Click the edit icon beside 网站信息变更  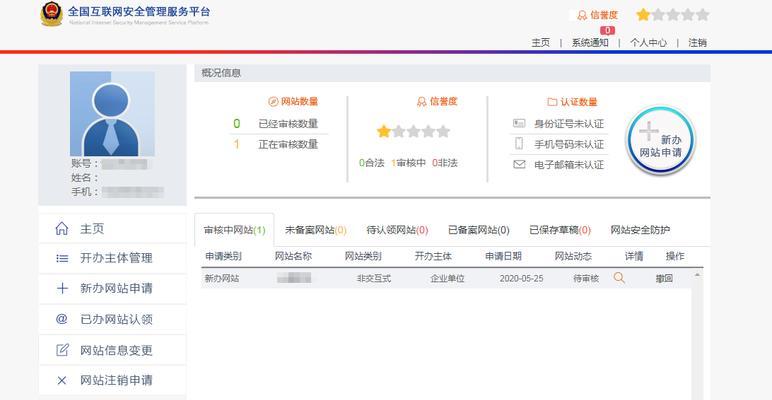[62, 350]
